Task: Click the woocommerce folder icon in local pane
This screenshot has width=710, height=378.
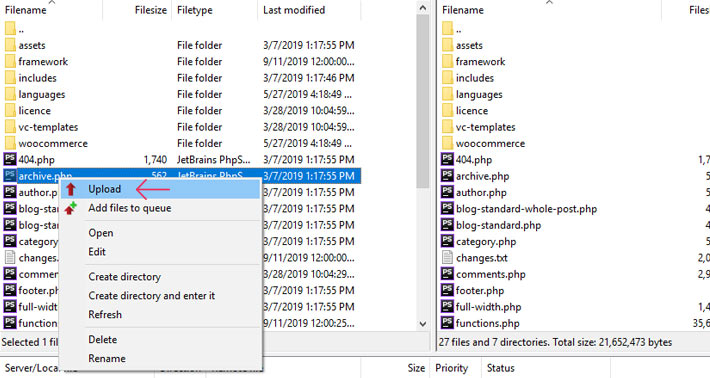Action: 10,143
